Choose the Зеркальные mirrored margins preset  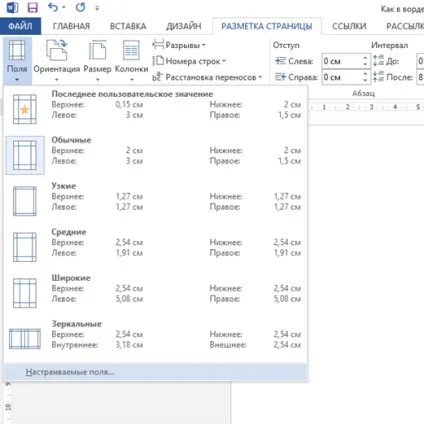155,339
